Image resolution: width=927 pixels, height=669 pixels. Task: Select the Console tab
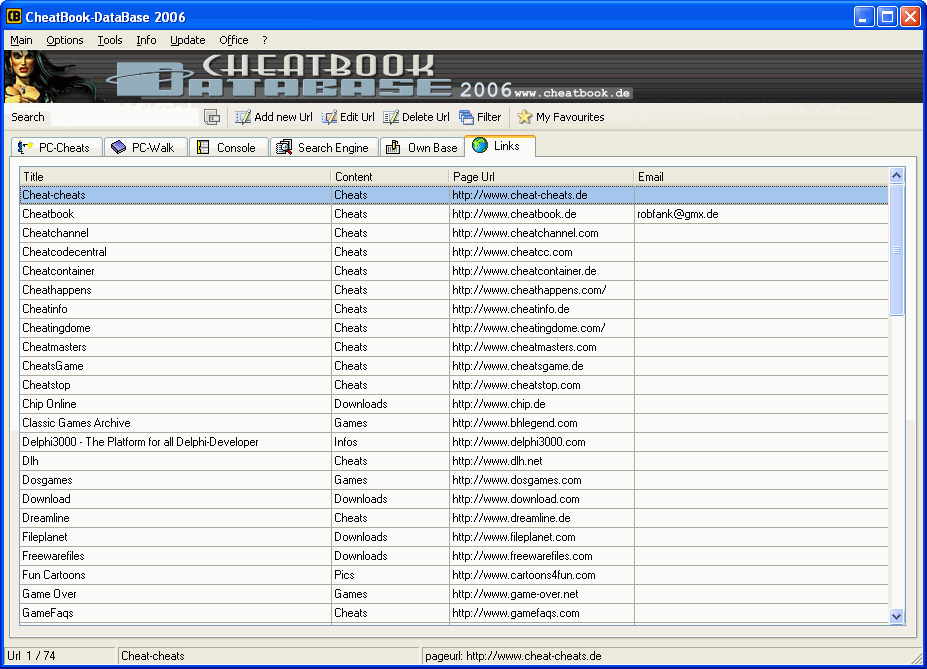[228, 148]
